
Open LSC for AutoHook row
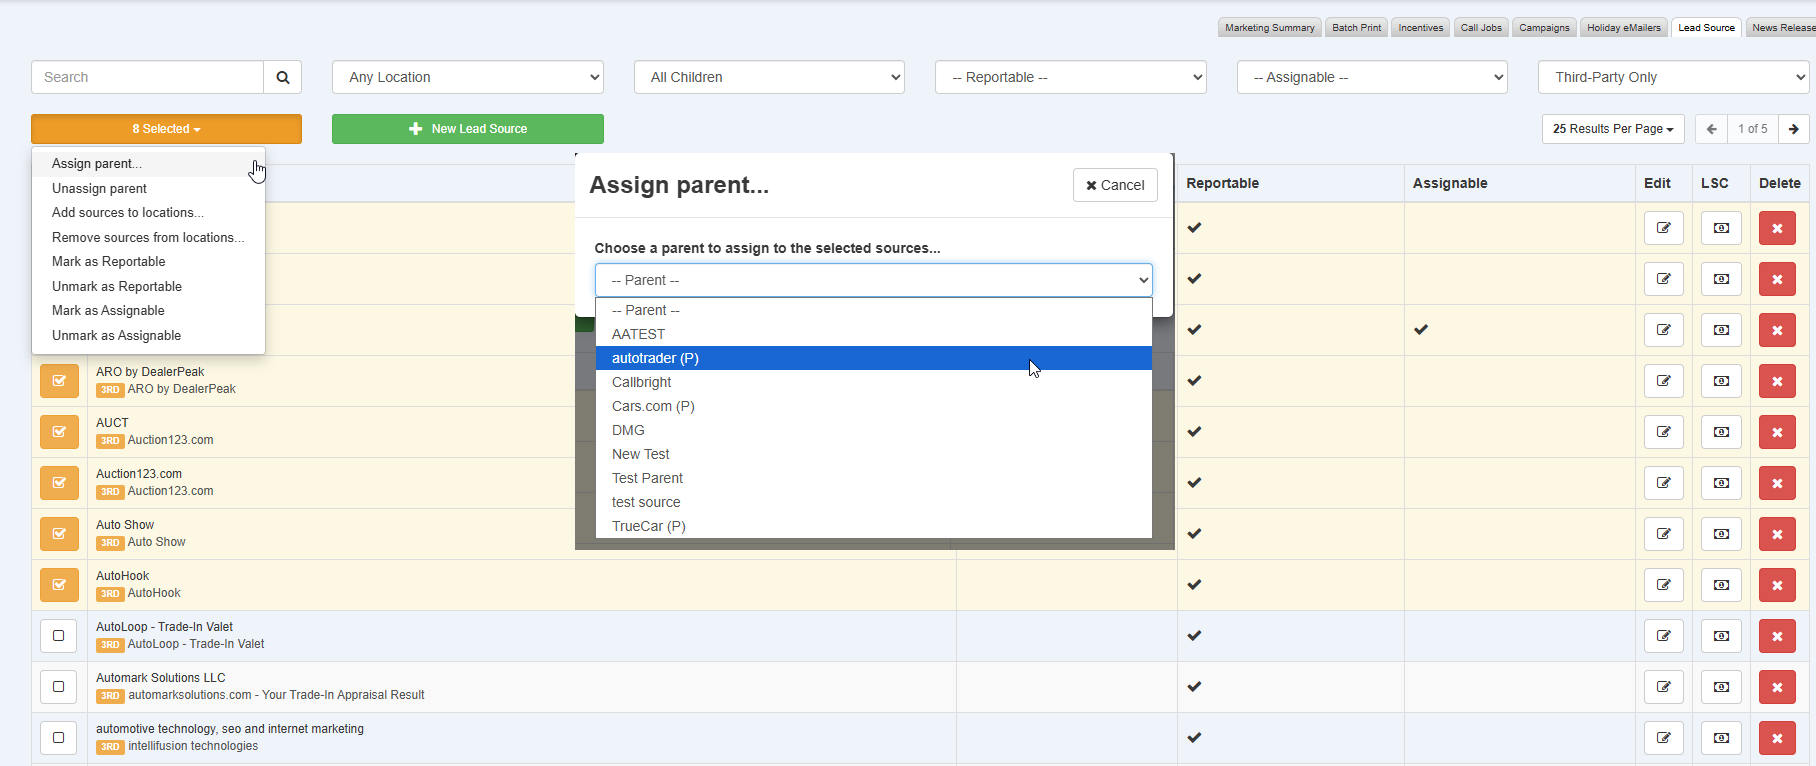pyautogui.click(x=1721, y=585)
